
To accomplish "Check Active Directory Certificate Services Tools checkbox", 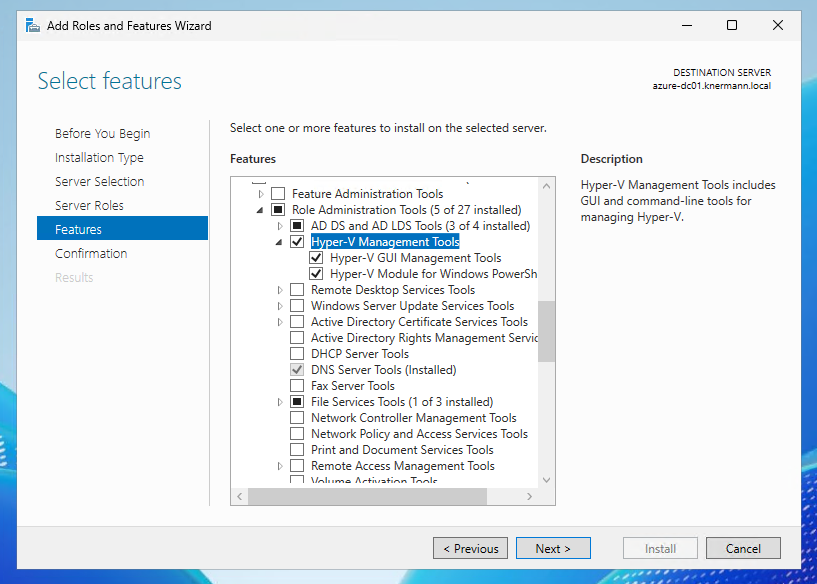I will point(297,322).
